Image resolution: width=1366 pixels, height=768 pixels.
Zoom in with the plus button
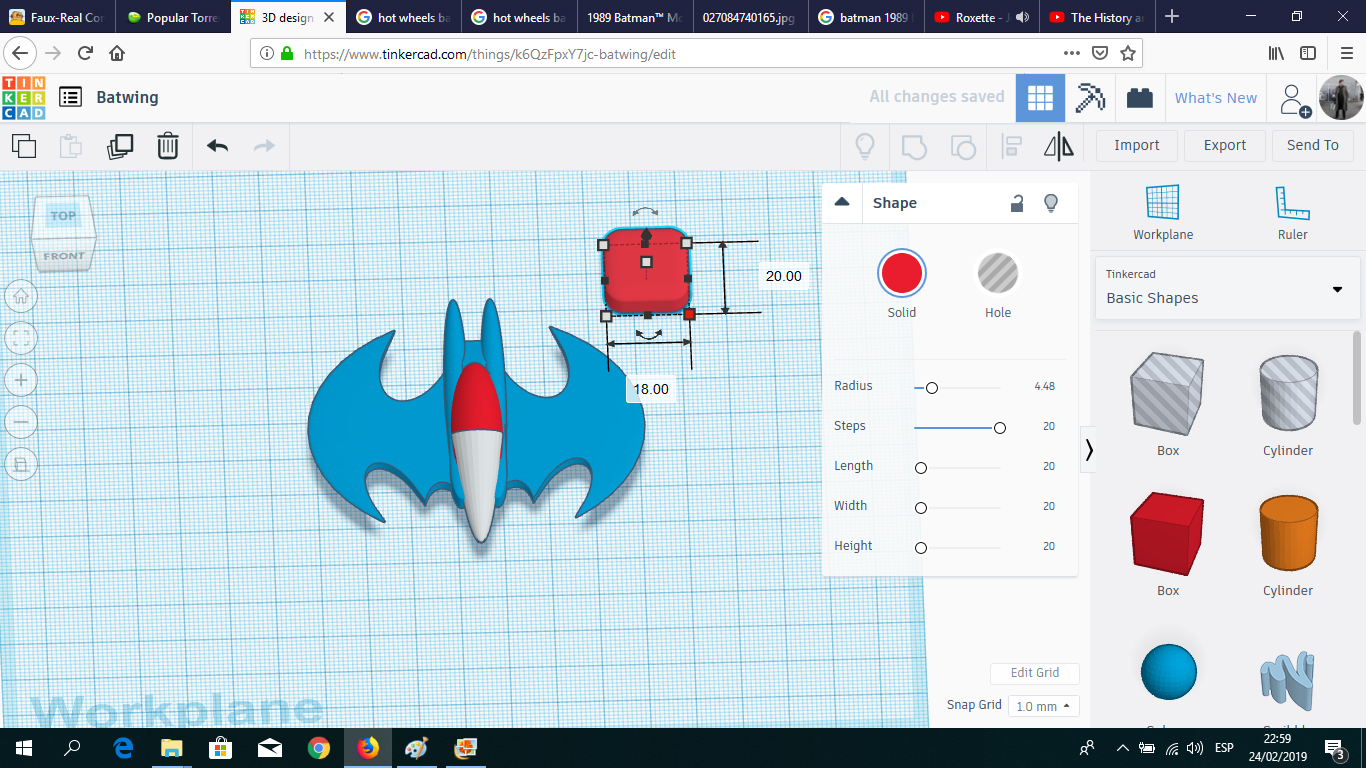tap(21, 380)
